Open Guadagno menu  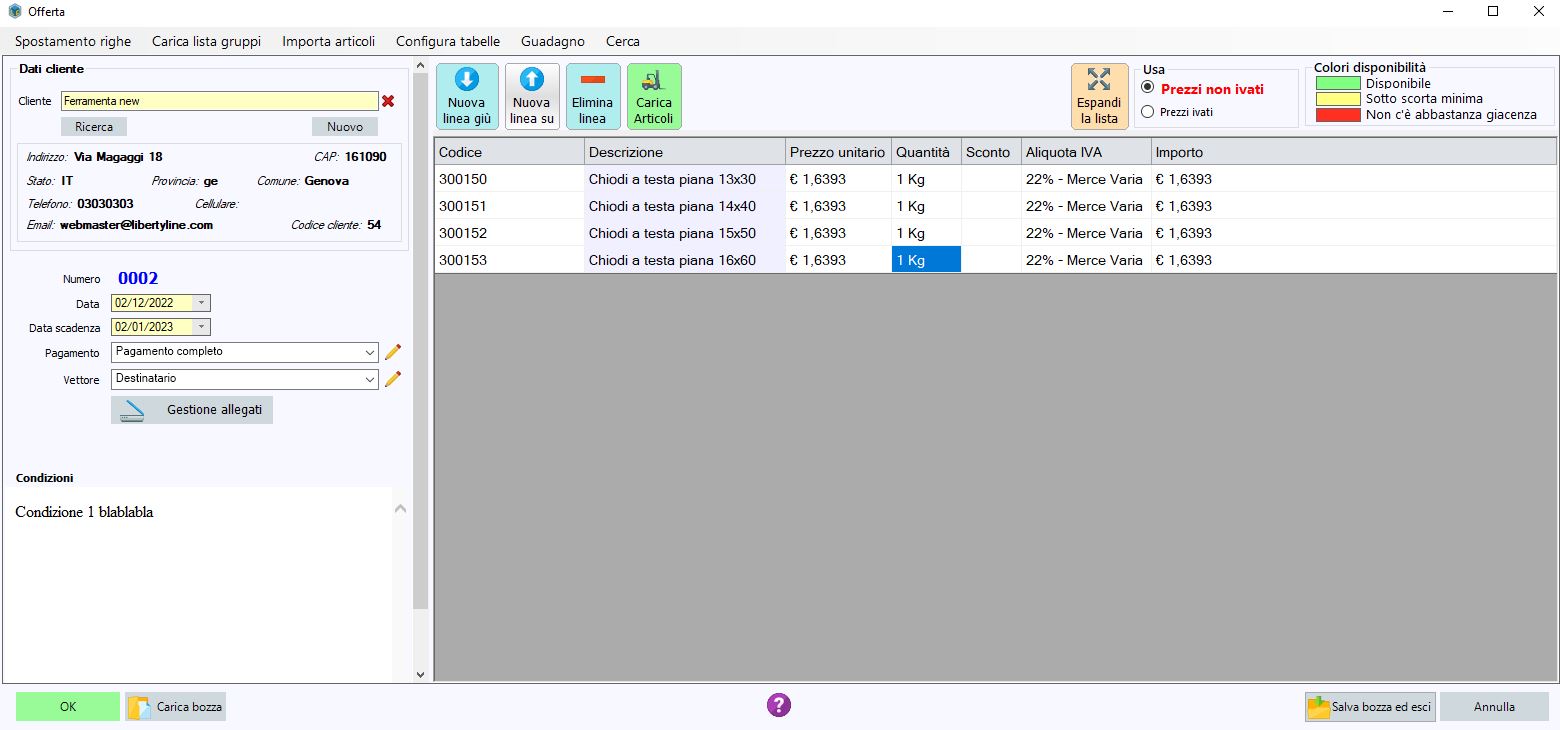click(553, 41)
